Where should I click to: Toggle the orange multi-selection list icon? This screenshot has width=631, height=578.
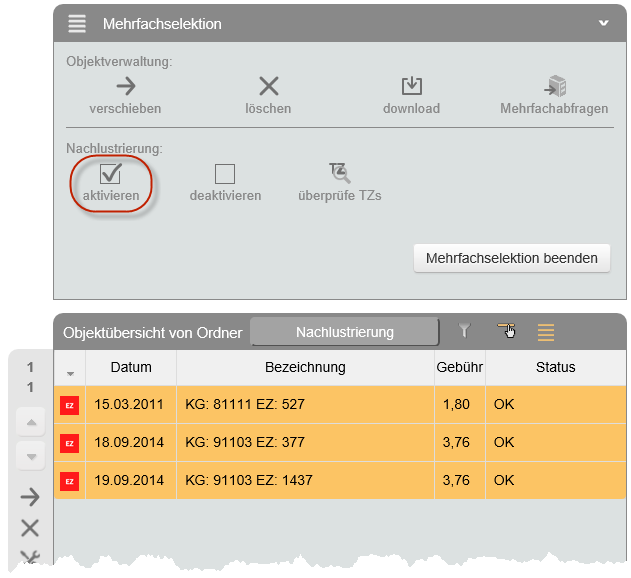tap(546, 332)
